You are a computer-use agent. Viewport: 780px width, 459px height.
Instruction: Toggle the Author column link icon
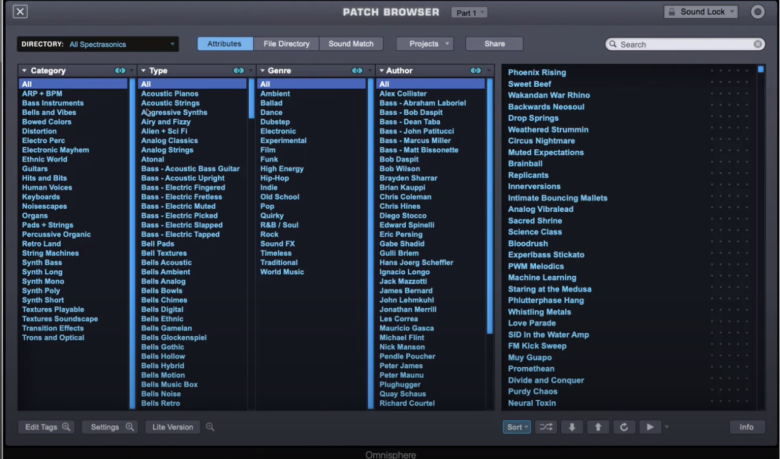[476, 71]
